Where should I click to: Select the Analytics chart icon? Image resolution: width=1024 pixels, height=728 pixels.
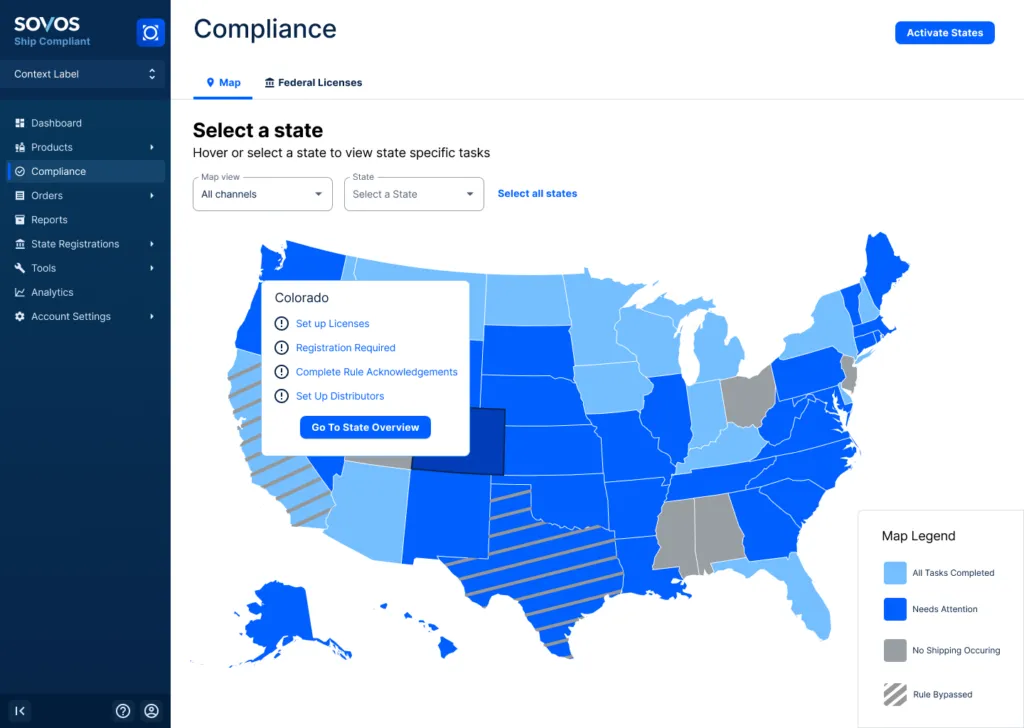(22, 292)
